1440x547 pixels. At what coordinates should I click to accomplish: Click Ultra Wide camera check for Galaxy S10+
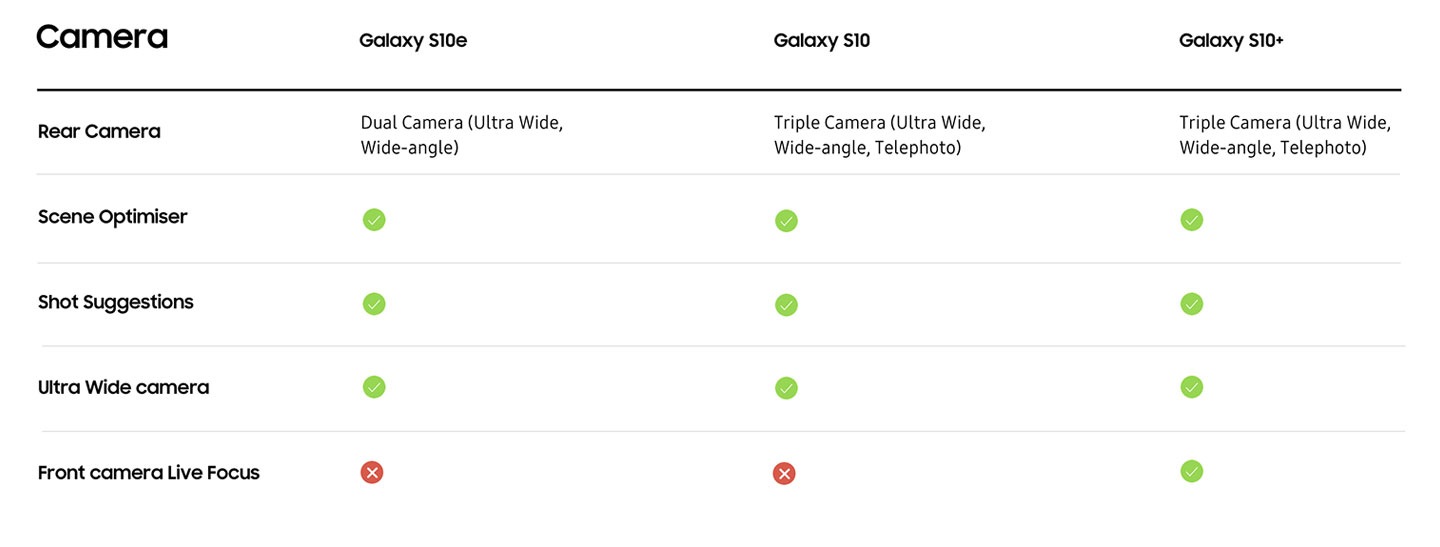[x=1191, y=387]
